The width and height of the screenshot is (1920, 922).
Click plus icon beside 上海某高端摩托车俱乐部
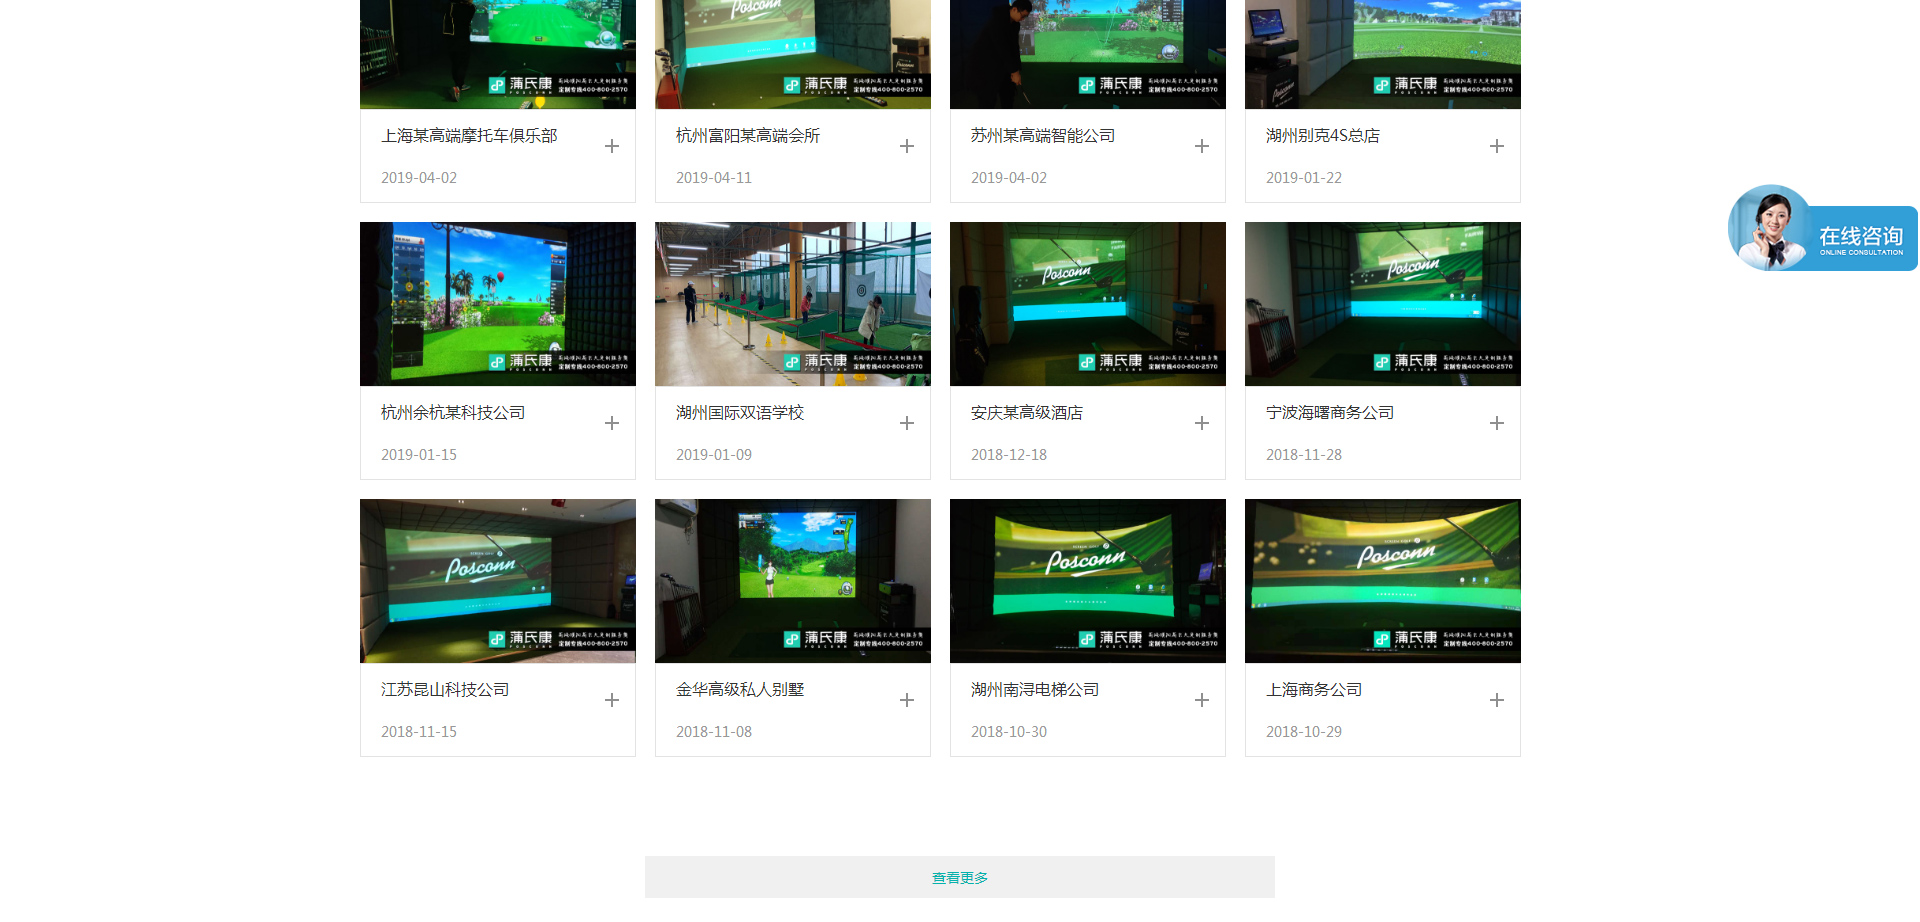coord(612,147)
